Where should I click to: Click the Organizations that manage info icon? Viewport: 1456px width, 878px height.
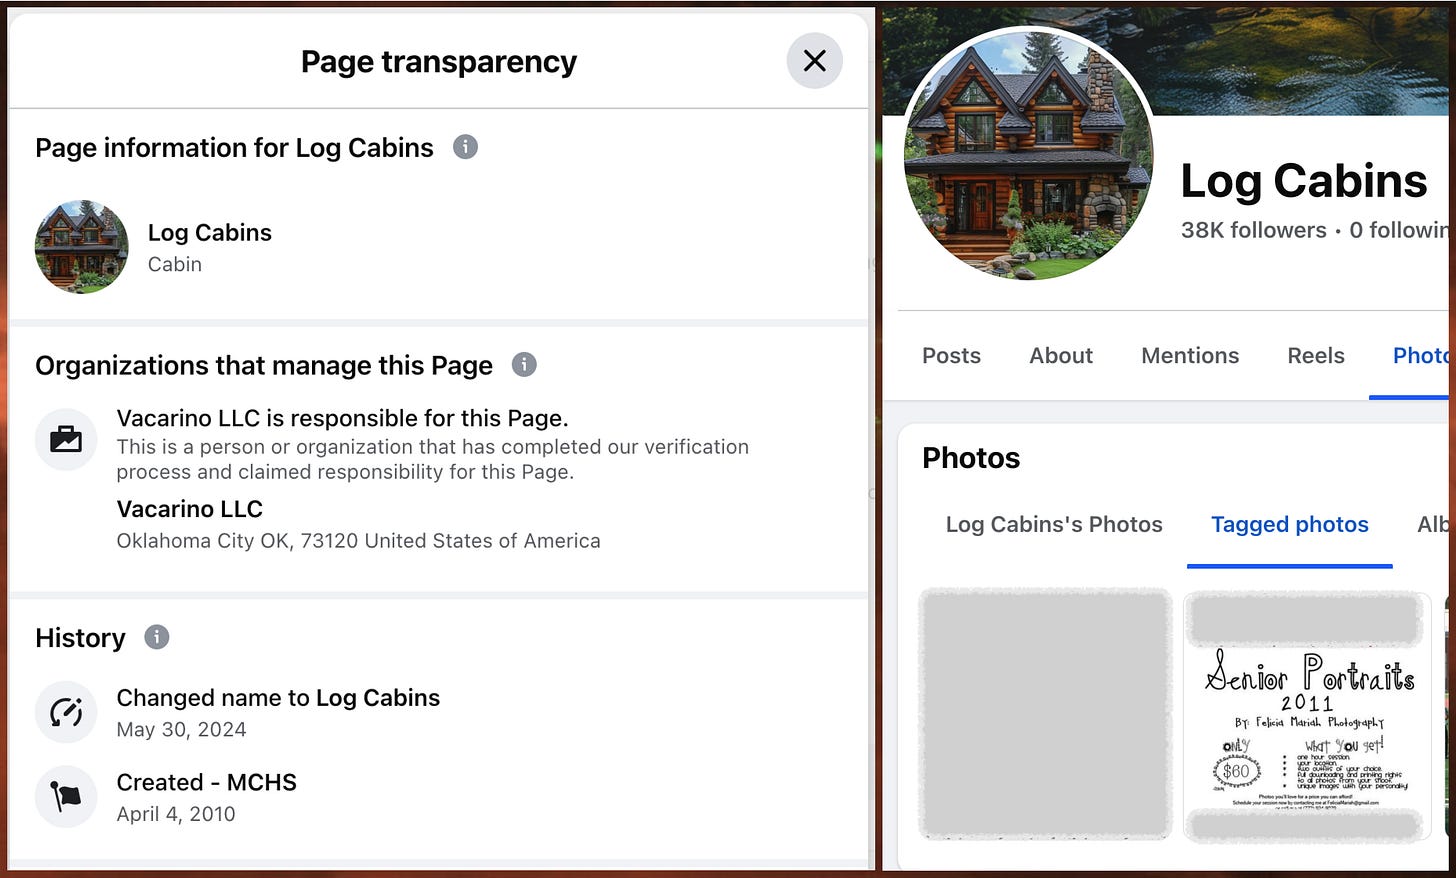(x=524, y=365)
